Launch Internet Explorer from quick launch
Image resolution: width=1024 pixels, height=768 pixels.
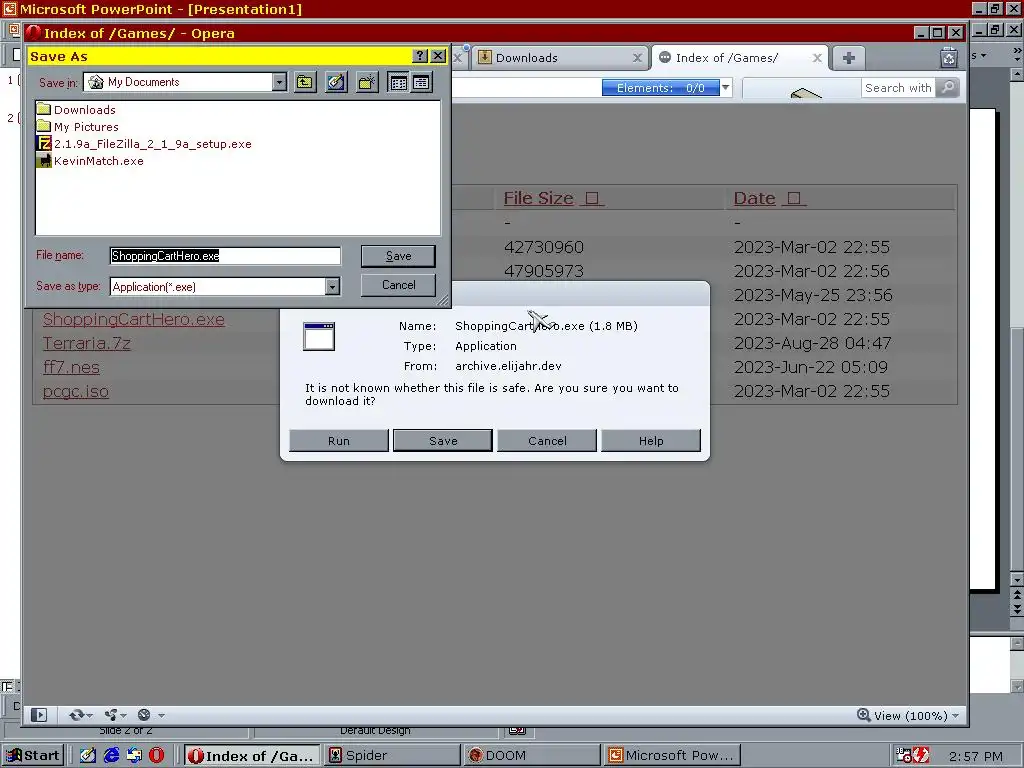(112, 756)
